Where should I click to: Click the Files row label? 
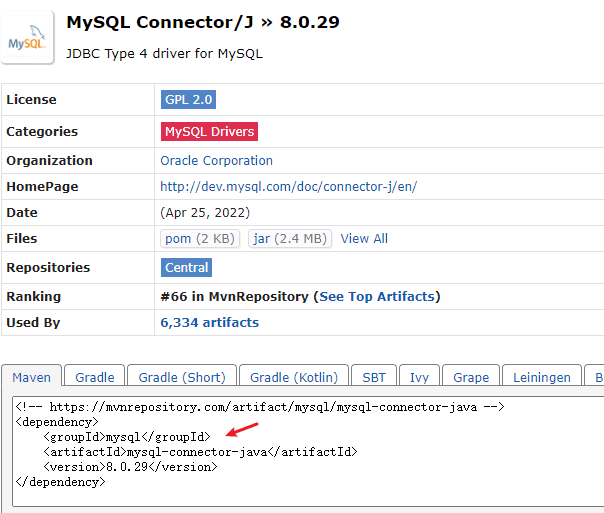tap(22, 238)
